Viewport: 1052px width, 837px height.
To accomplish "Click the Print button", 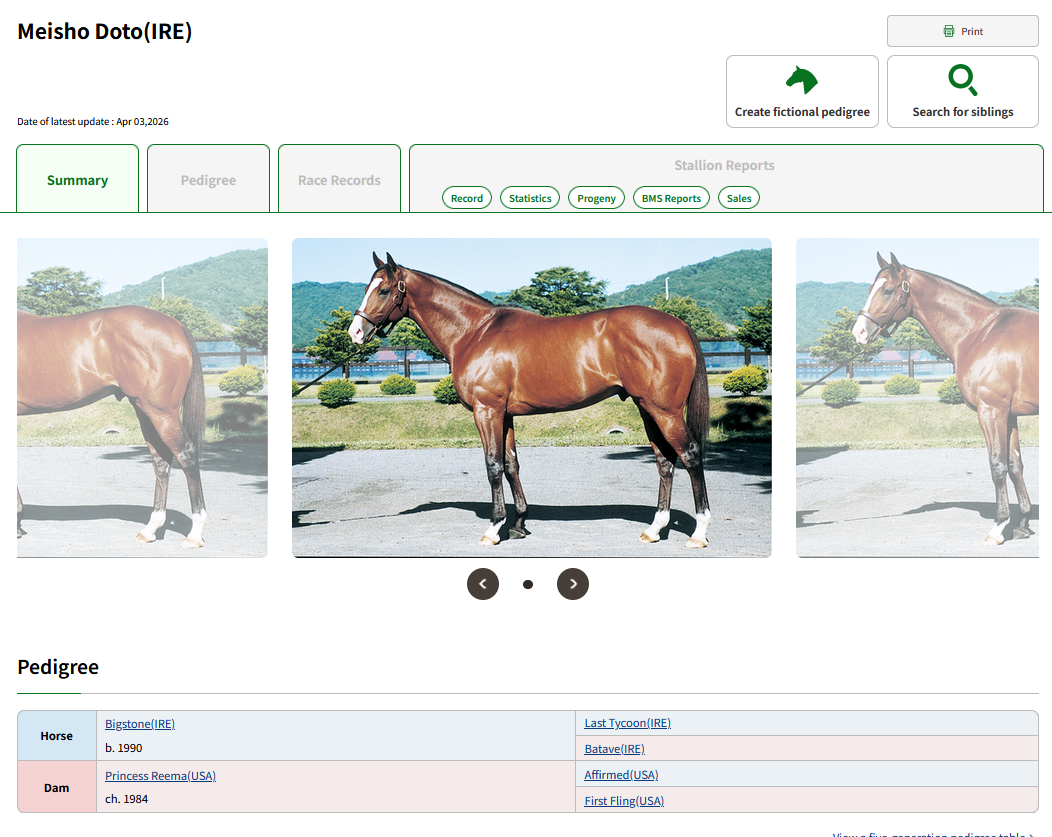I will tap(963, 32).
